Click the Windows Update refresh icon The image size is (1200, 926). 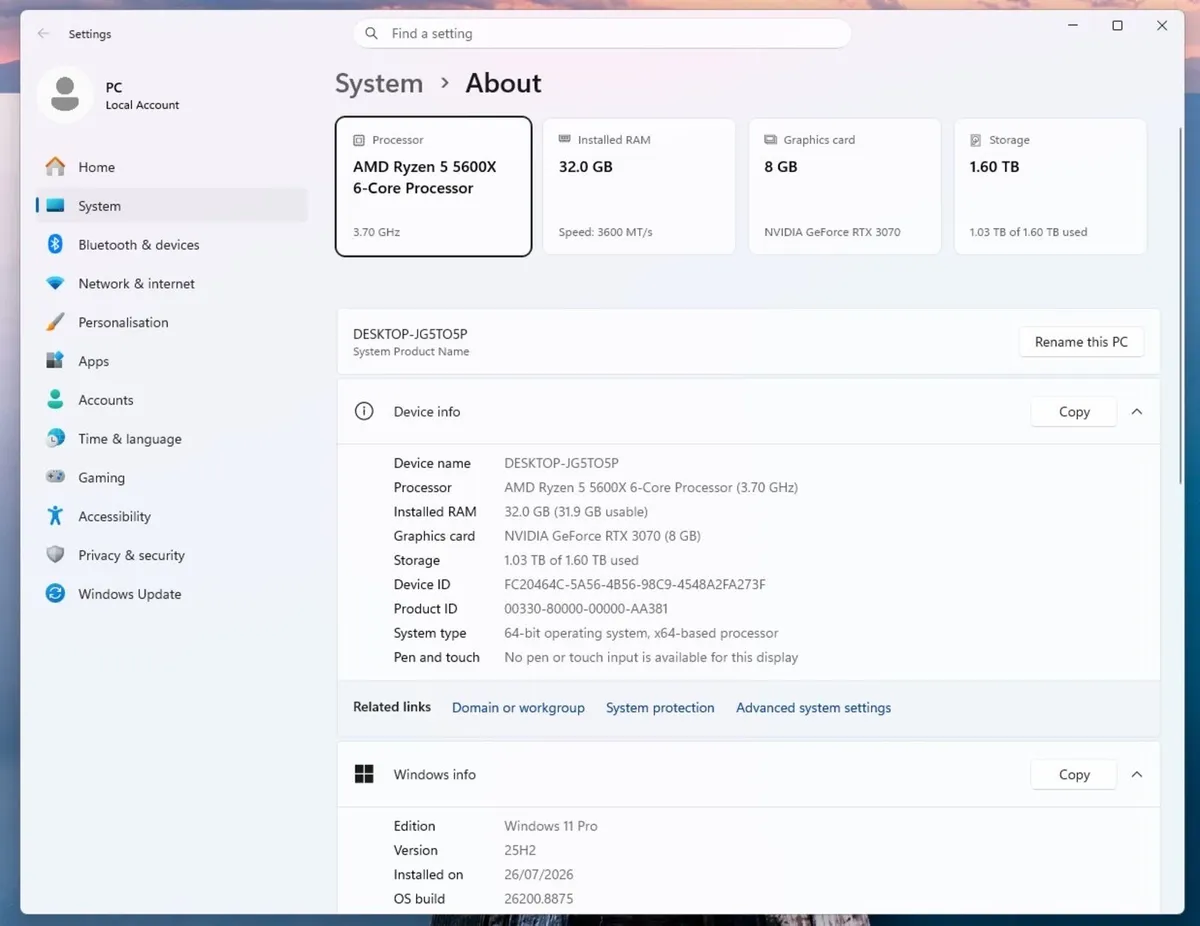click(56, 594)
